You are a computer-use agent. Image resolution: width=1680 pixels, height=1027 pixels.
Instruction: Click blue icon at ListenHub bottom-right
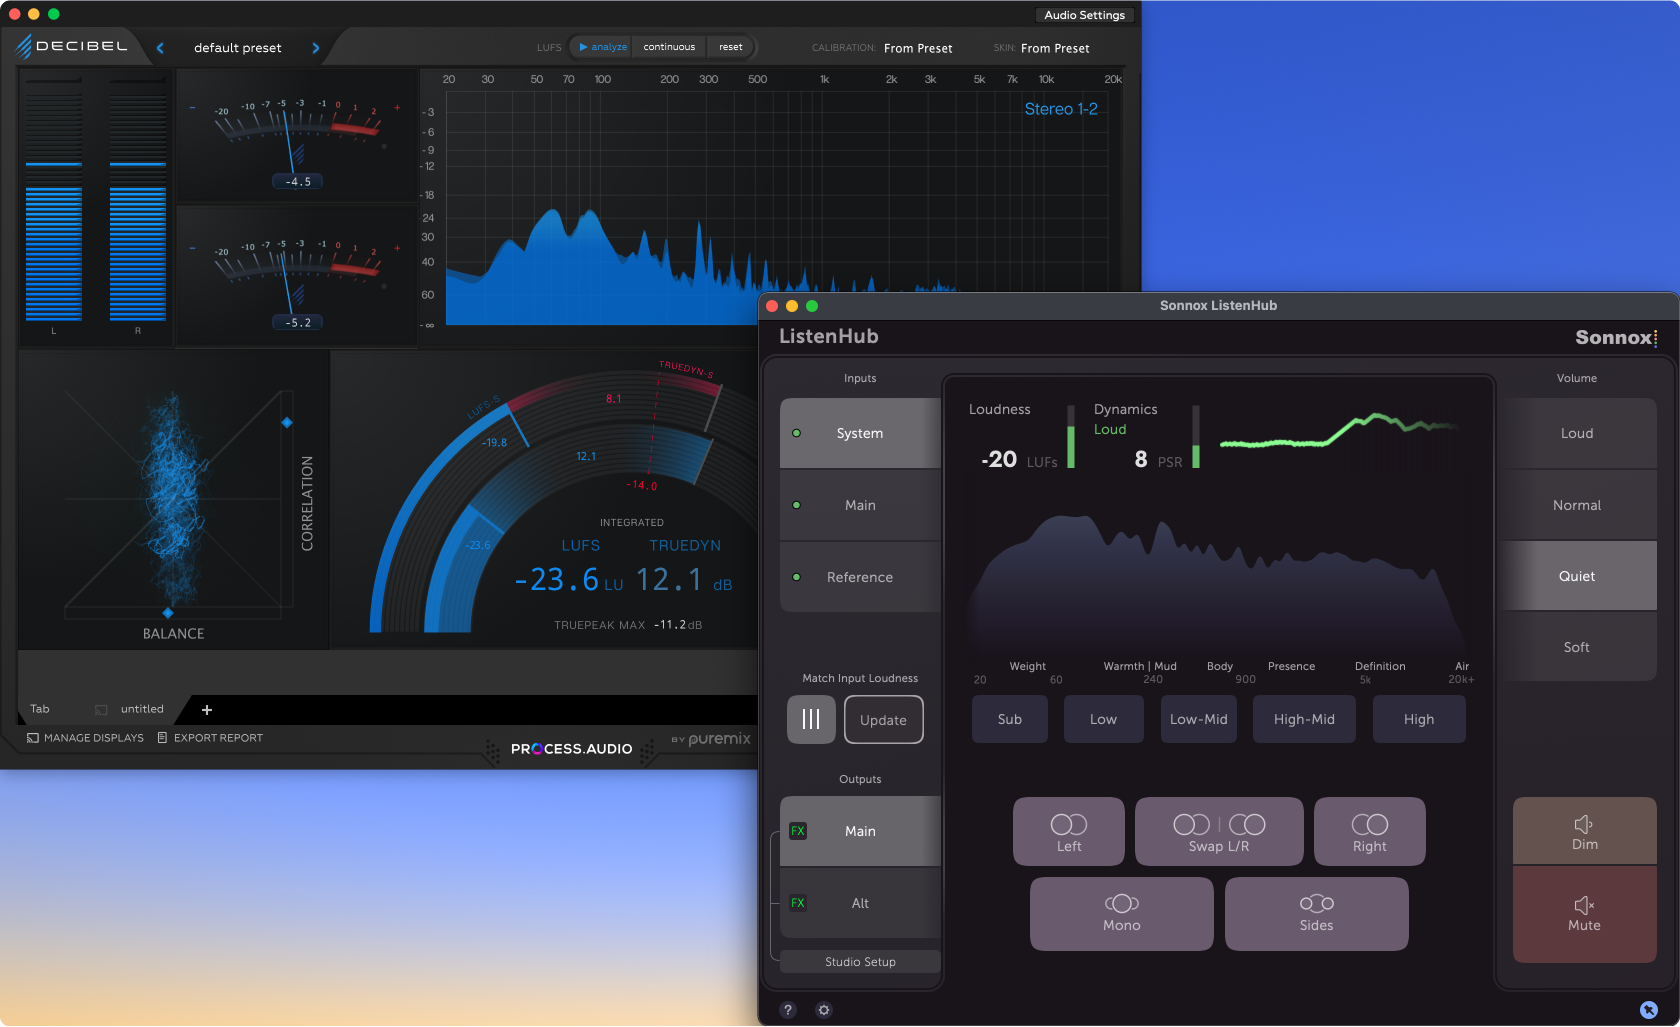(1649, 1010)
